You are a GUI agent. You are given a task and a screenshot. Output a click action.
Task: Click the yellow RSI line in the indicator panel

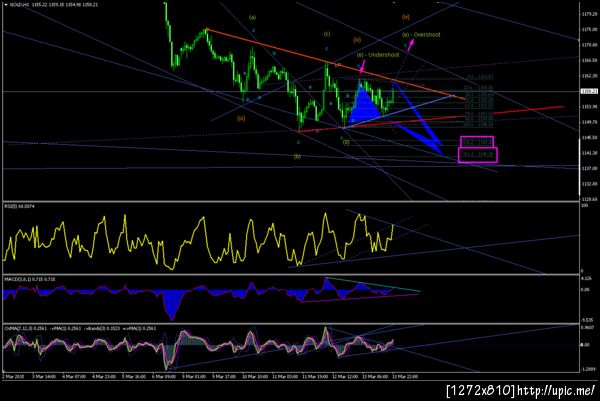tap(197, 241)
